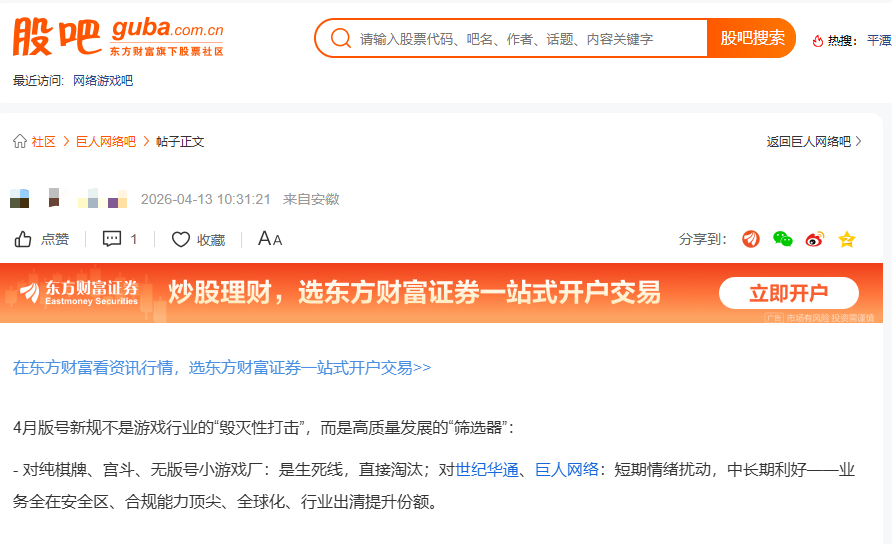
Task: Open comments via speech bubble icon
Action: coord(112,239)
